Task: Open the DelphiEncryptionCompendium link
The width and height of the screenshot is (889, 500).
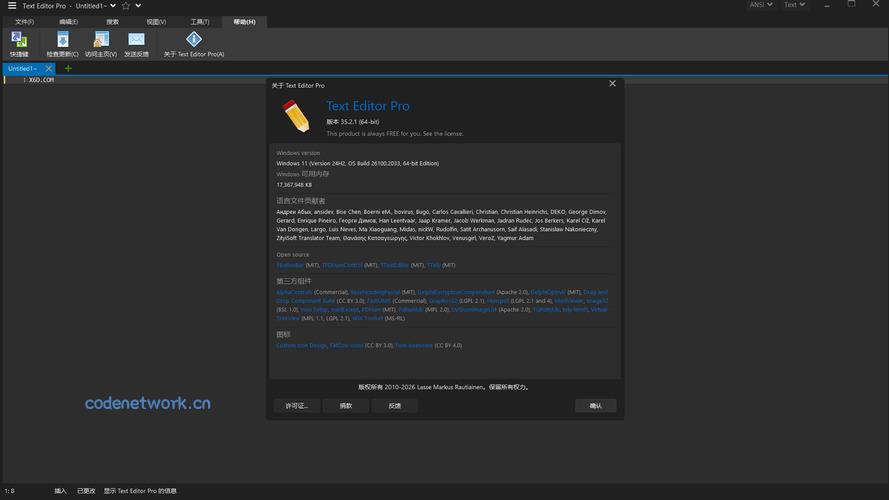Action: click(x=456, y=293)
